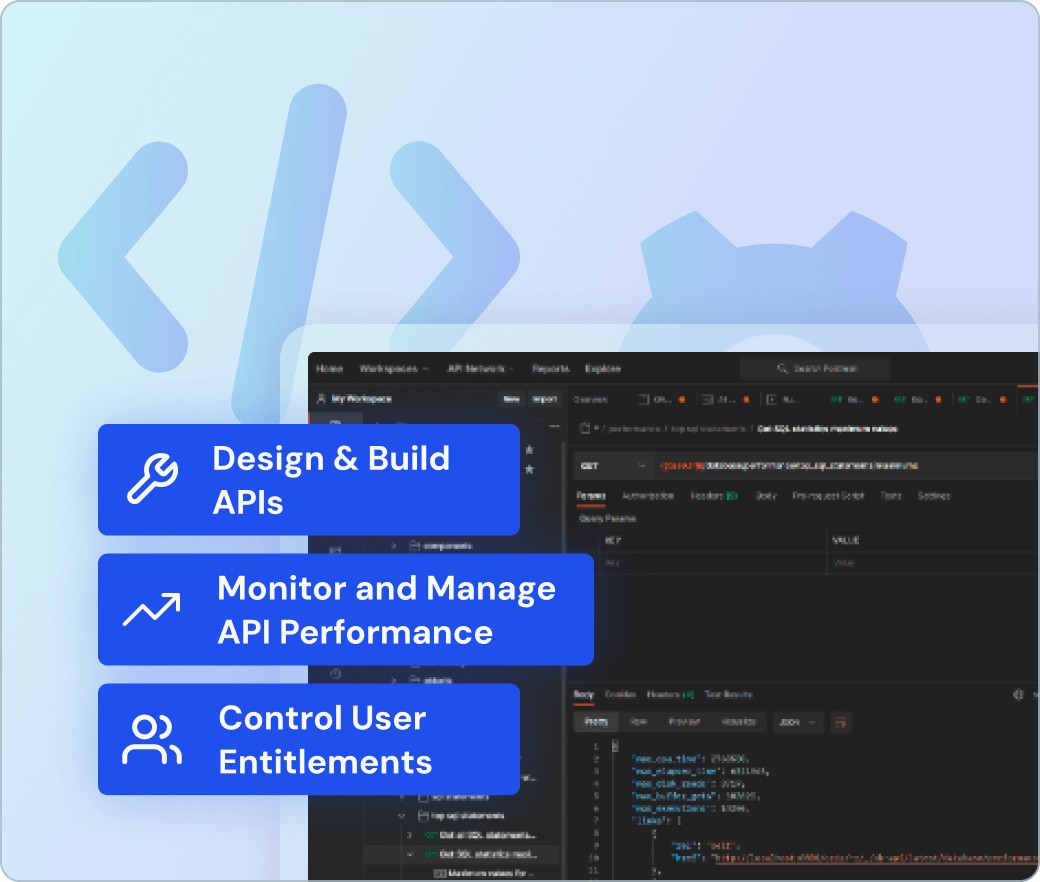Open the JSON format dropdown

[798, 722]
